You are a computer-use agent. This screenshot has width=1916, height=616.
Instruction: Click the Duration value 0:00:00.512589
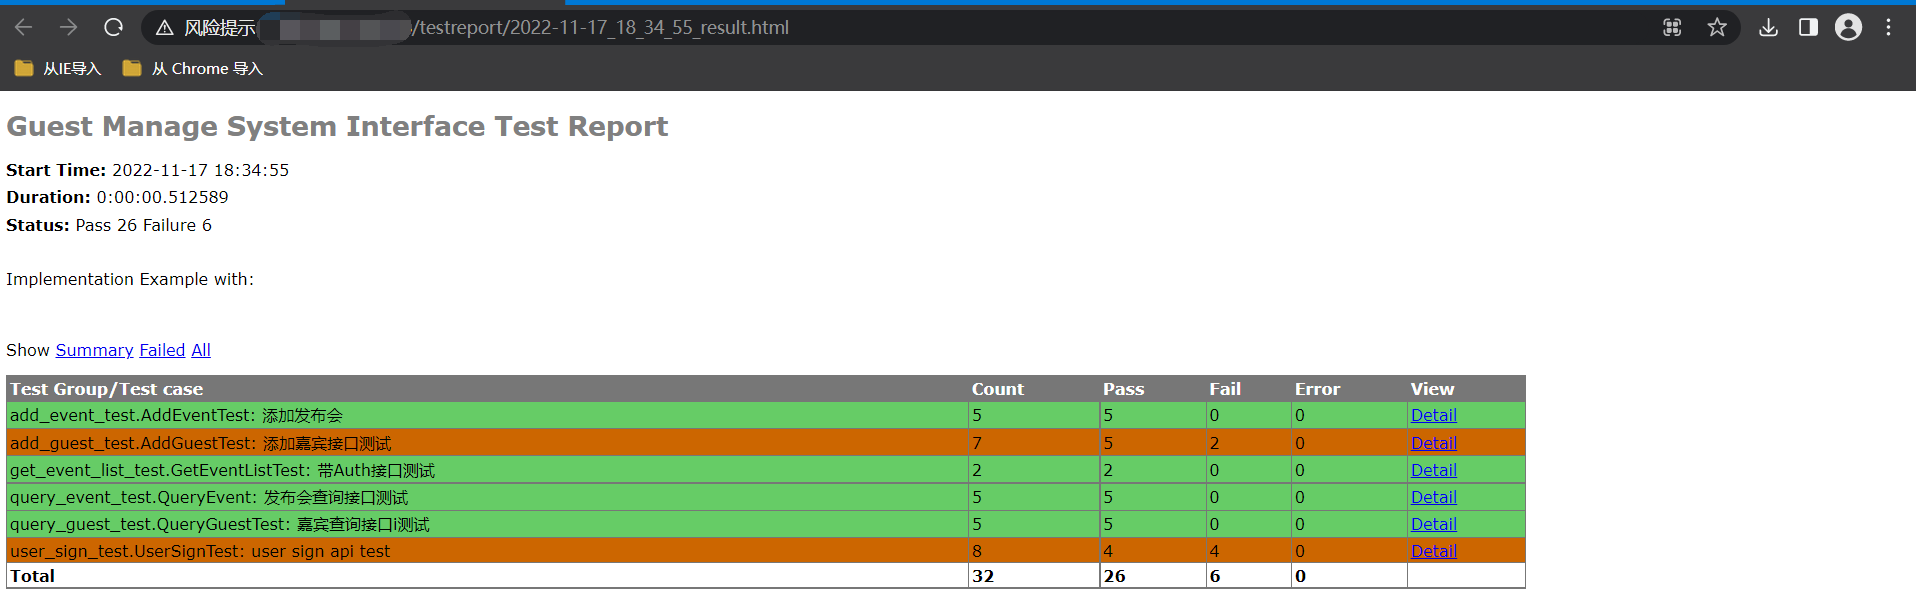click(x=162, y=197)
